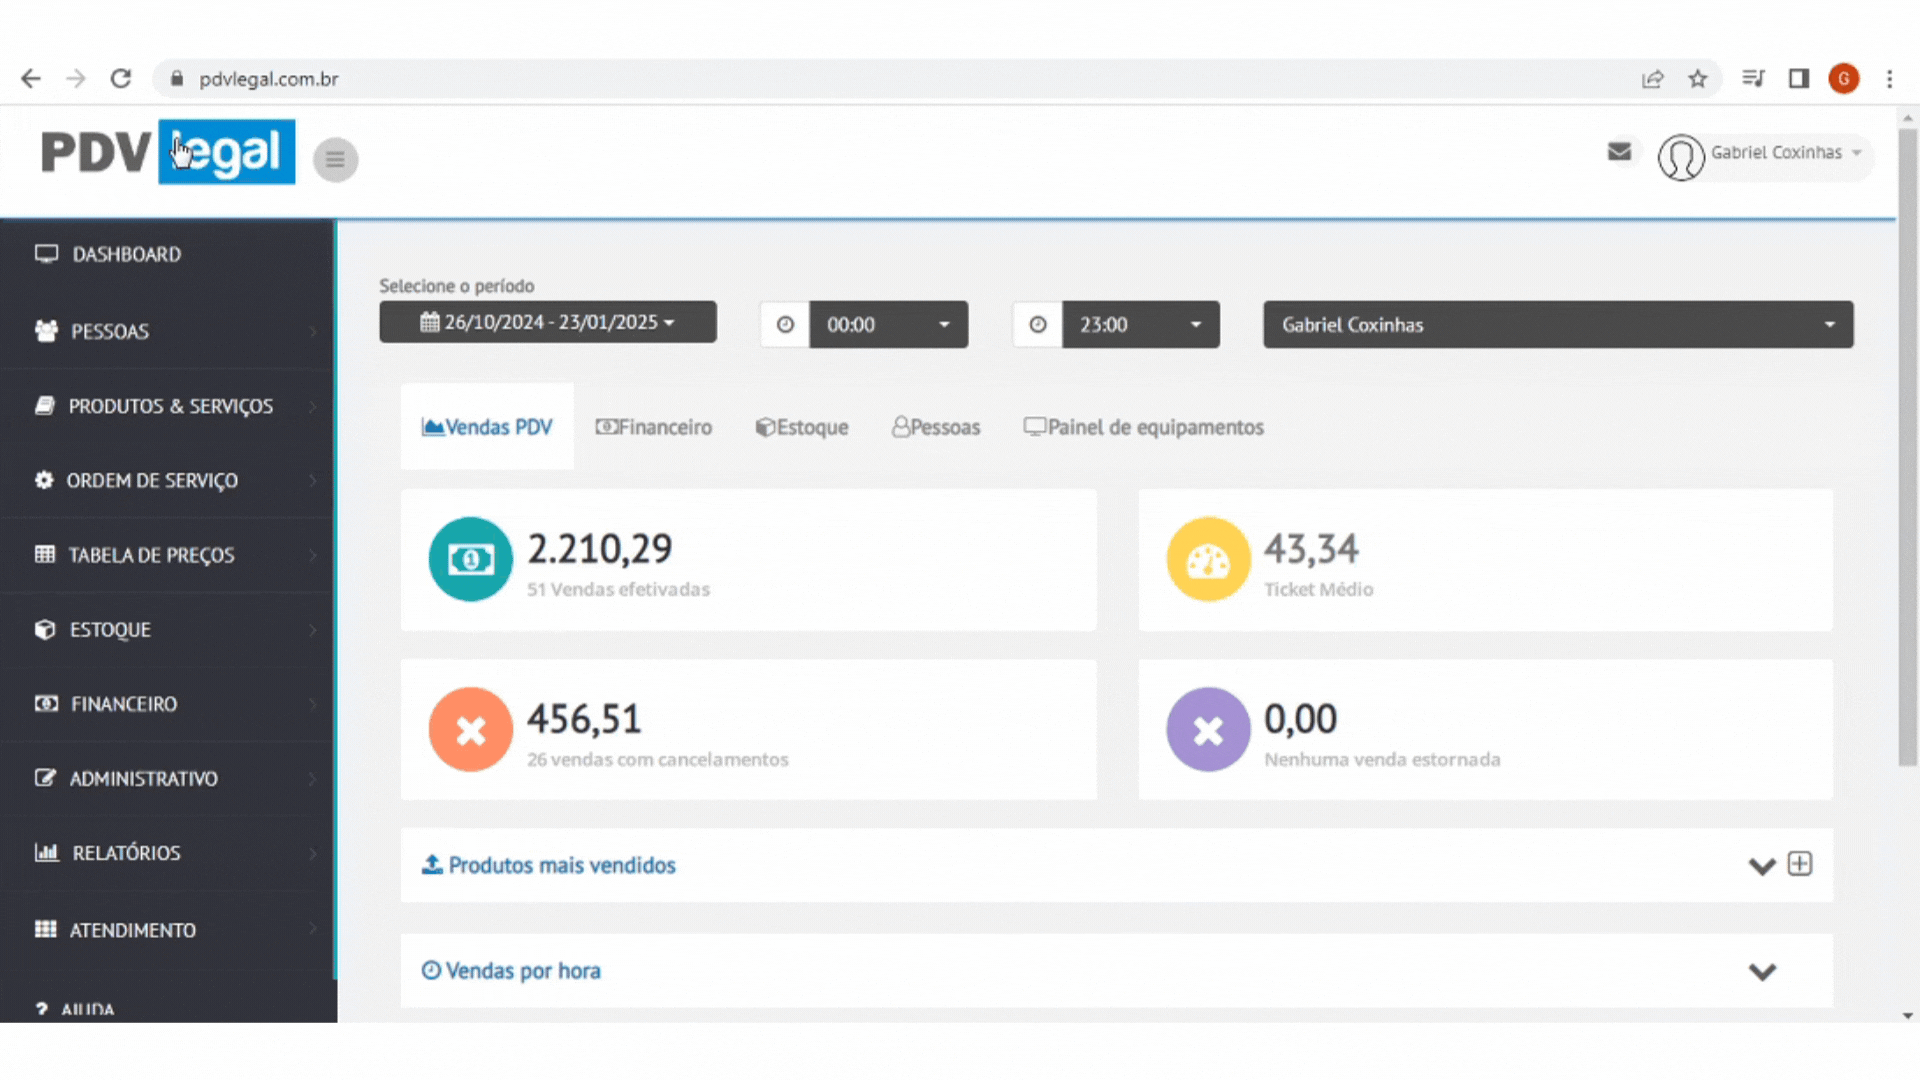Reload the page with browser refresh icon
The image size is (1920, 1080).
pyautogui.click(x=121, y=79)
